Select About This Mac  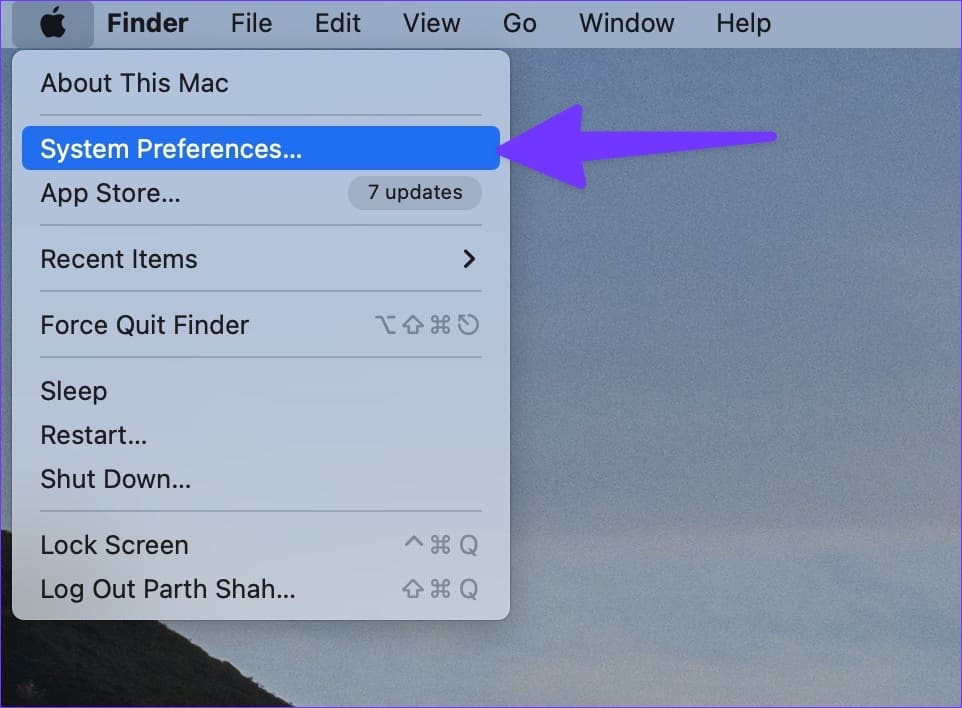pos(261,83)
